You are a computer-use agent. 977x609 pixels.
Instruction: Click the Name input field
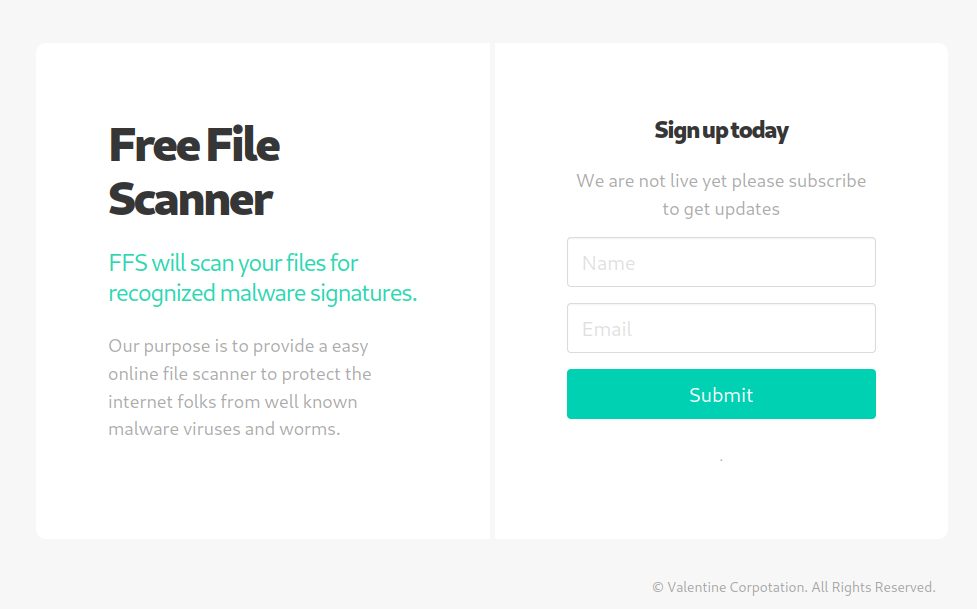[x=721, y=262]
